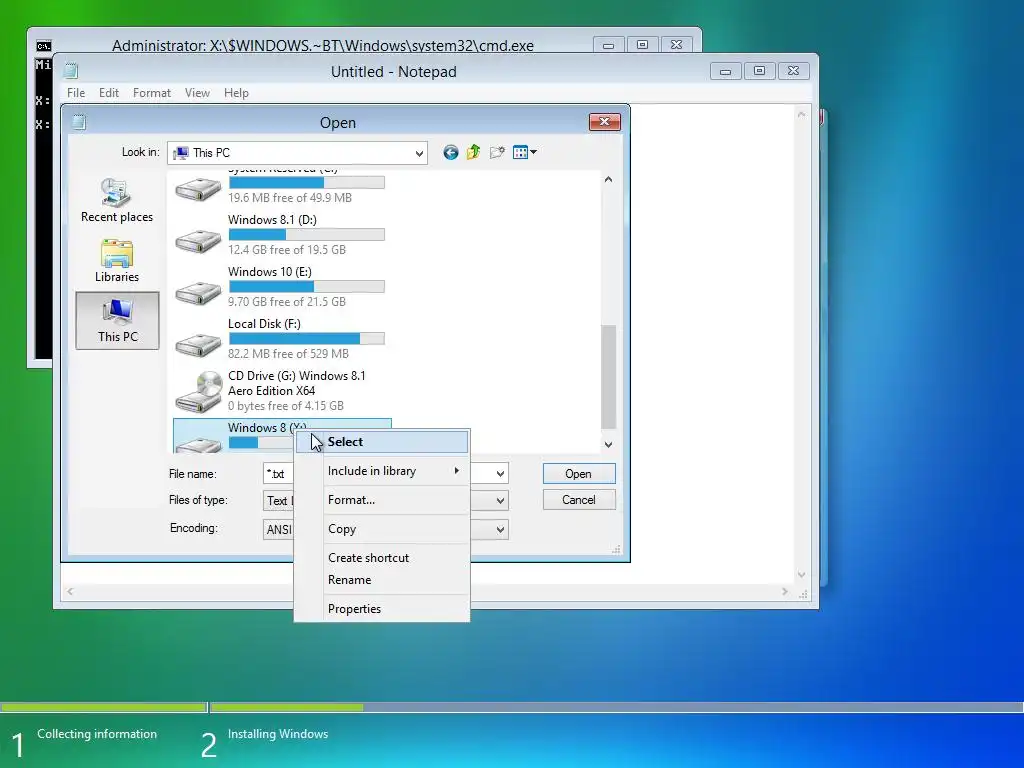1024x768 pixels.
Task: Select Libraries in the places sidebar
Action: tap(117, 261)
